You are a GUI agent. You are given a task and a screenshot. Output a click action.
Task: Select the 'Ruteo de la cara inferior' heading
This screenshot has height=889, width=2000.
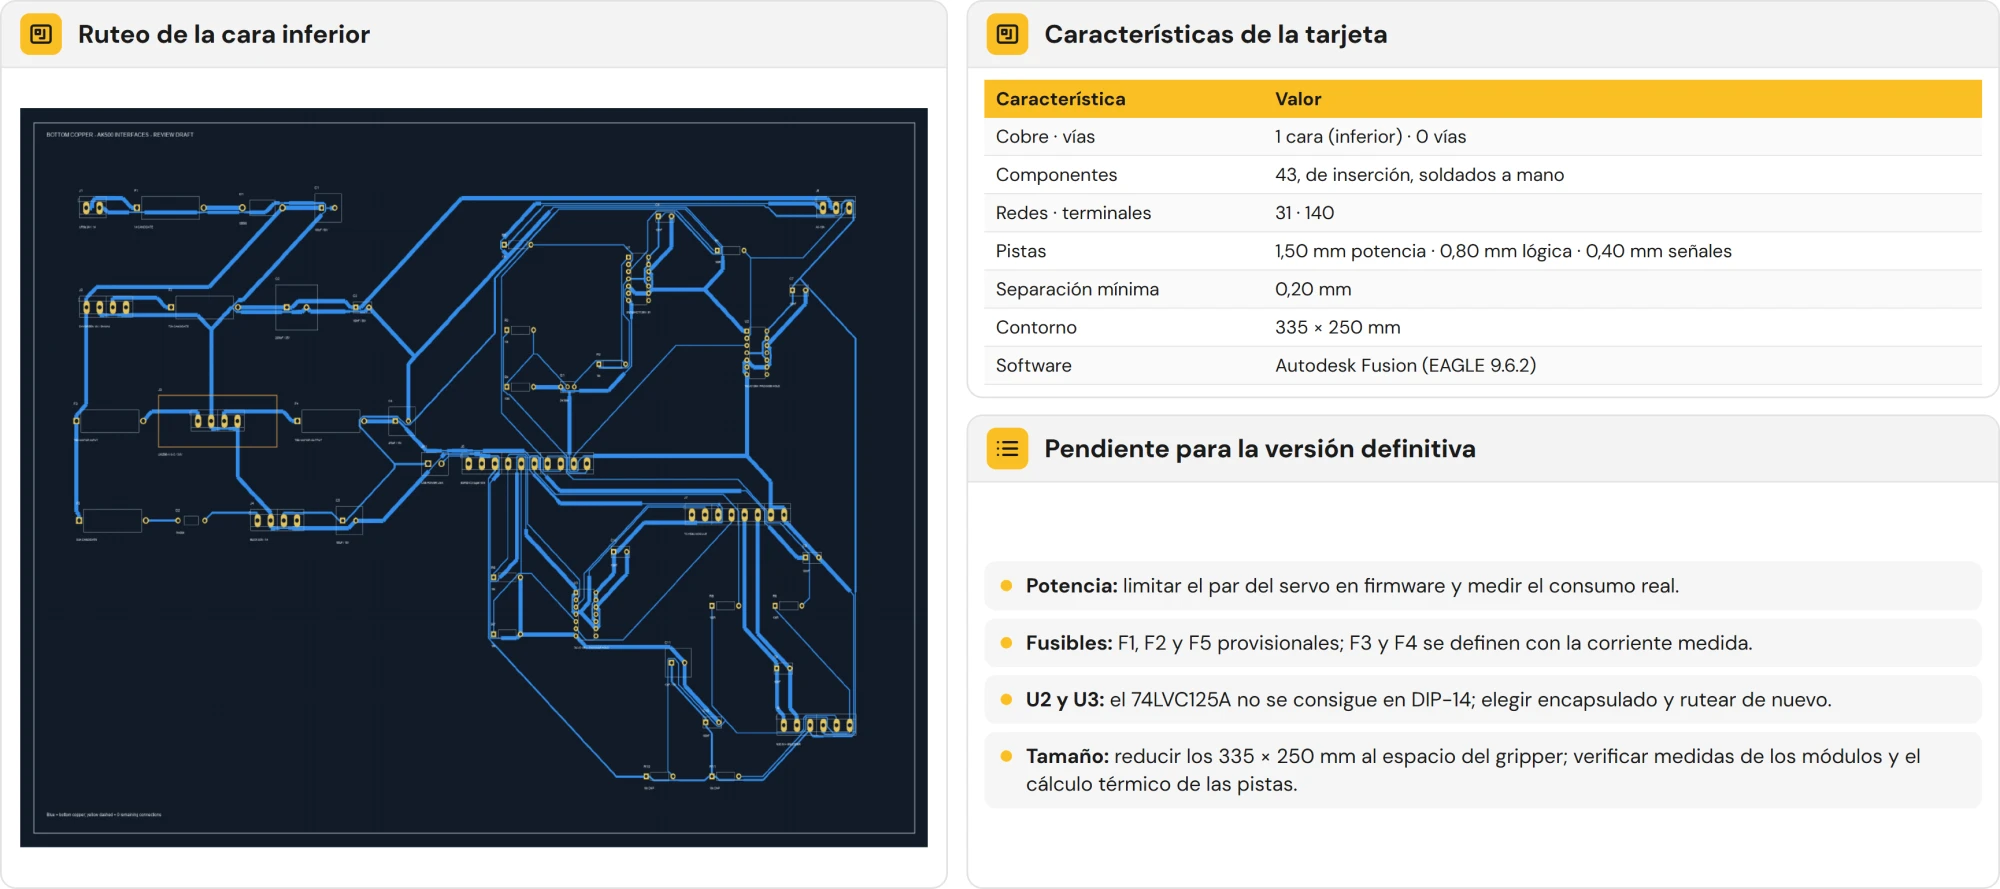(224, 34)
